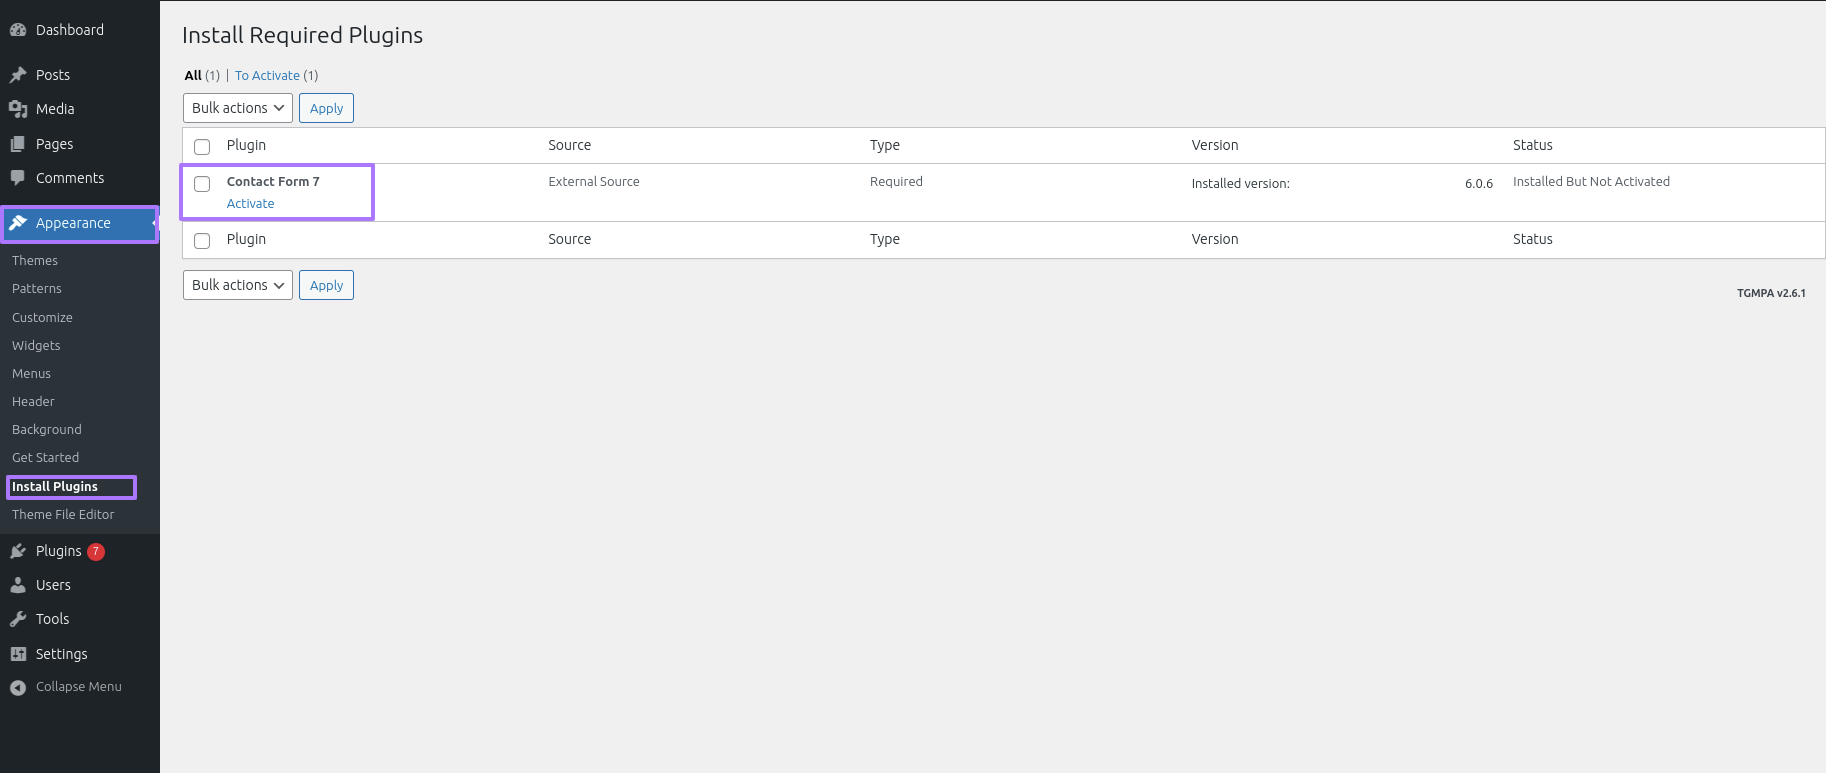The width and height of the screenshot is (1826, 773).
Task: Click the top Apply button
Action: click(x=326, y=108)
